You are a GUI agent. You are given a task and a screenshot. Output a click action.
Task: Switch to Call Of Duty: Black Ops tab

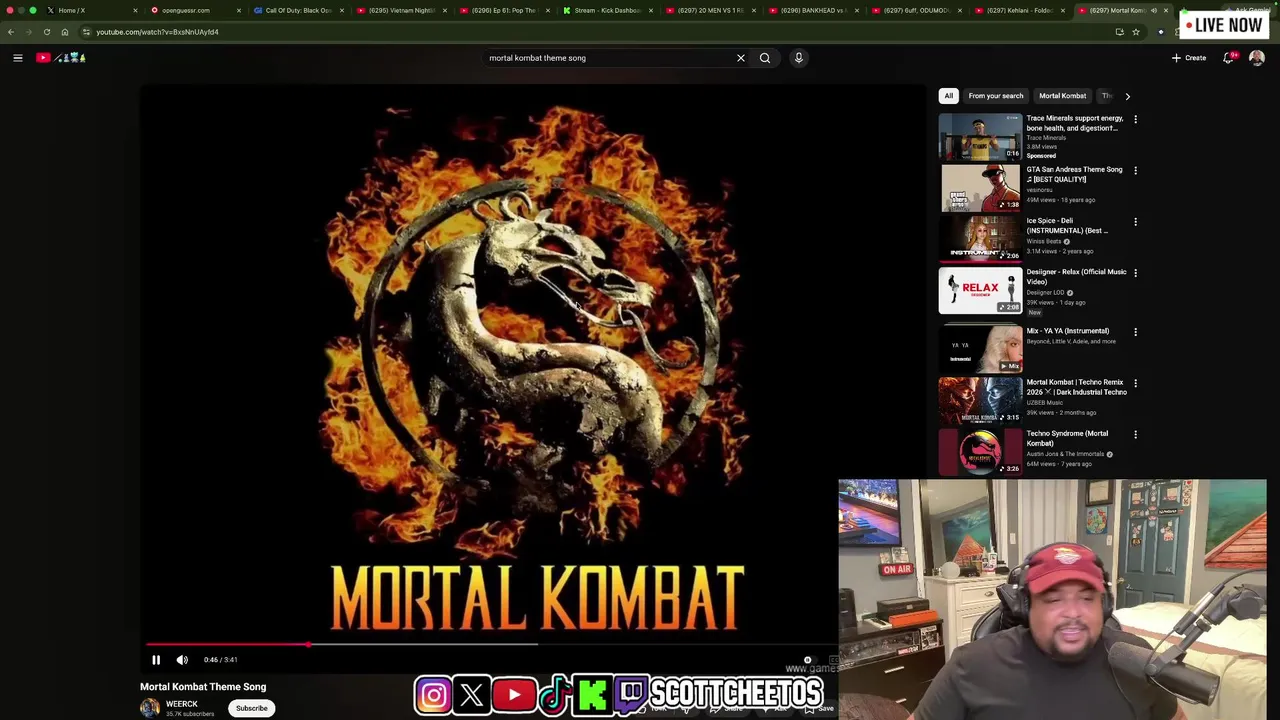pyautogui.click(x=297, y=10)
